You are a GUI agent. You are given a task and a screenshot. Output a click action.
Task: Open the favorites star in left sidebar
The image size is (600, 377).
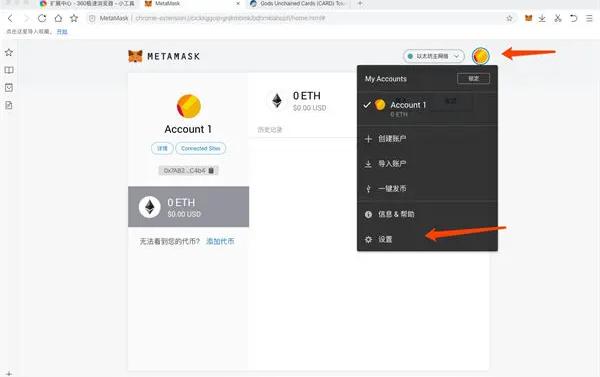point(9,52)
